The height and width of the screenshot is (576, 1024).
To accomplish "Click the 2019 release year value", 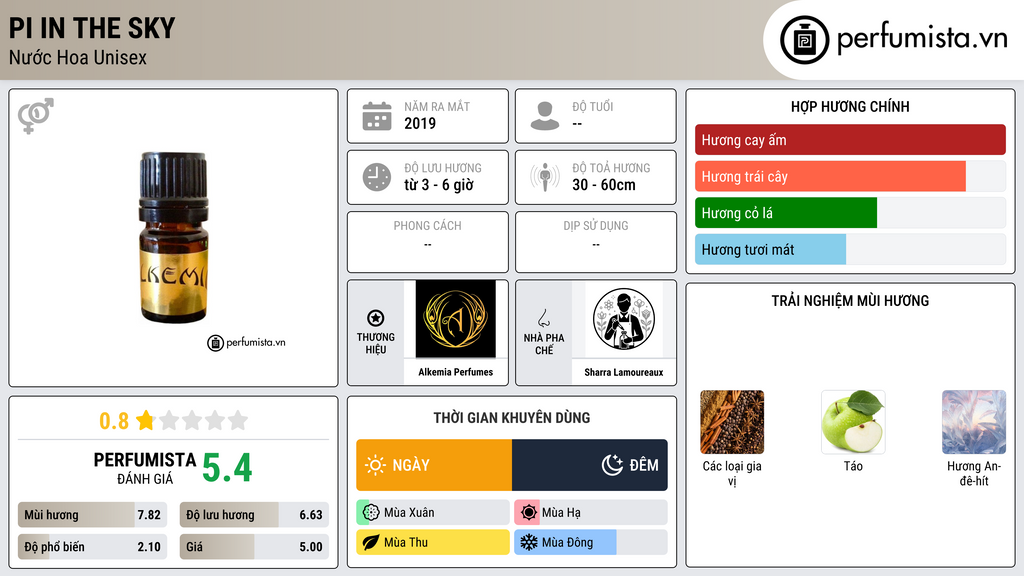I will coord(420,123).
